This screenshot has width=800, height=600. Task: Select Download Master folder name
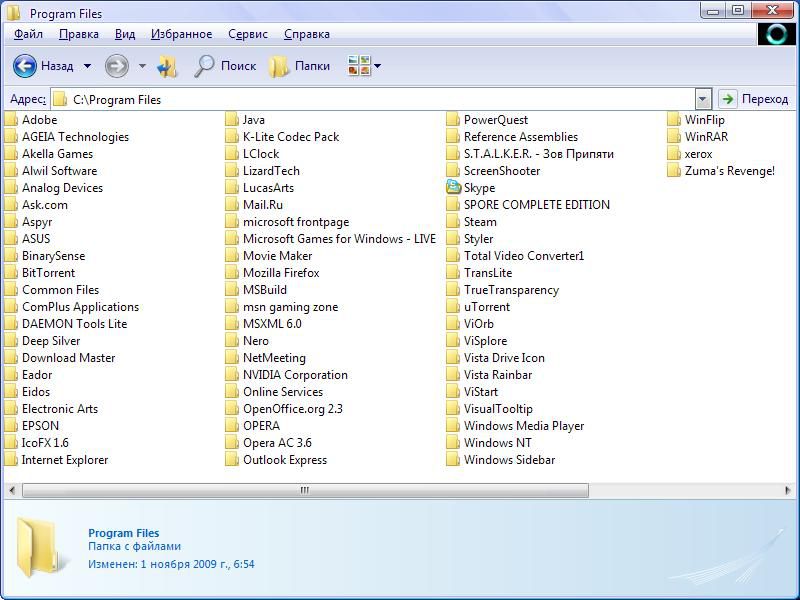coord(68,358)
